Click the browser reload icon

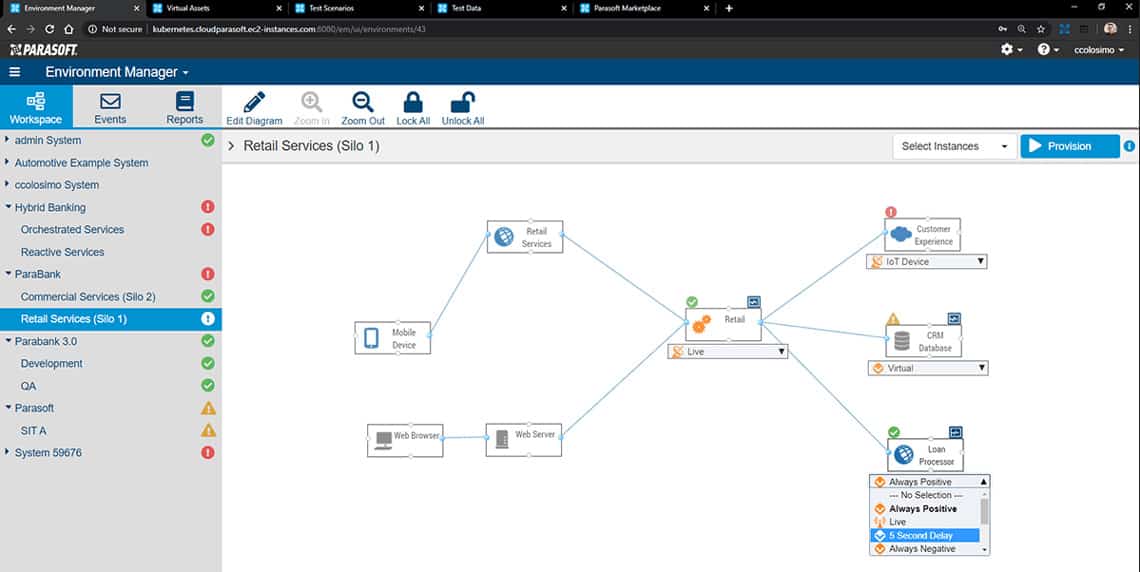(49, 29)
